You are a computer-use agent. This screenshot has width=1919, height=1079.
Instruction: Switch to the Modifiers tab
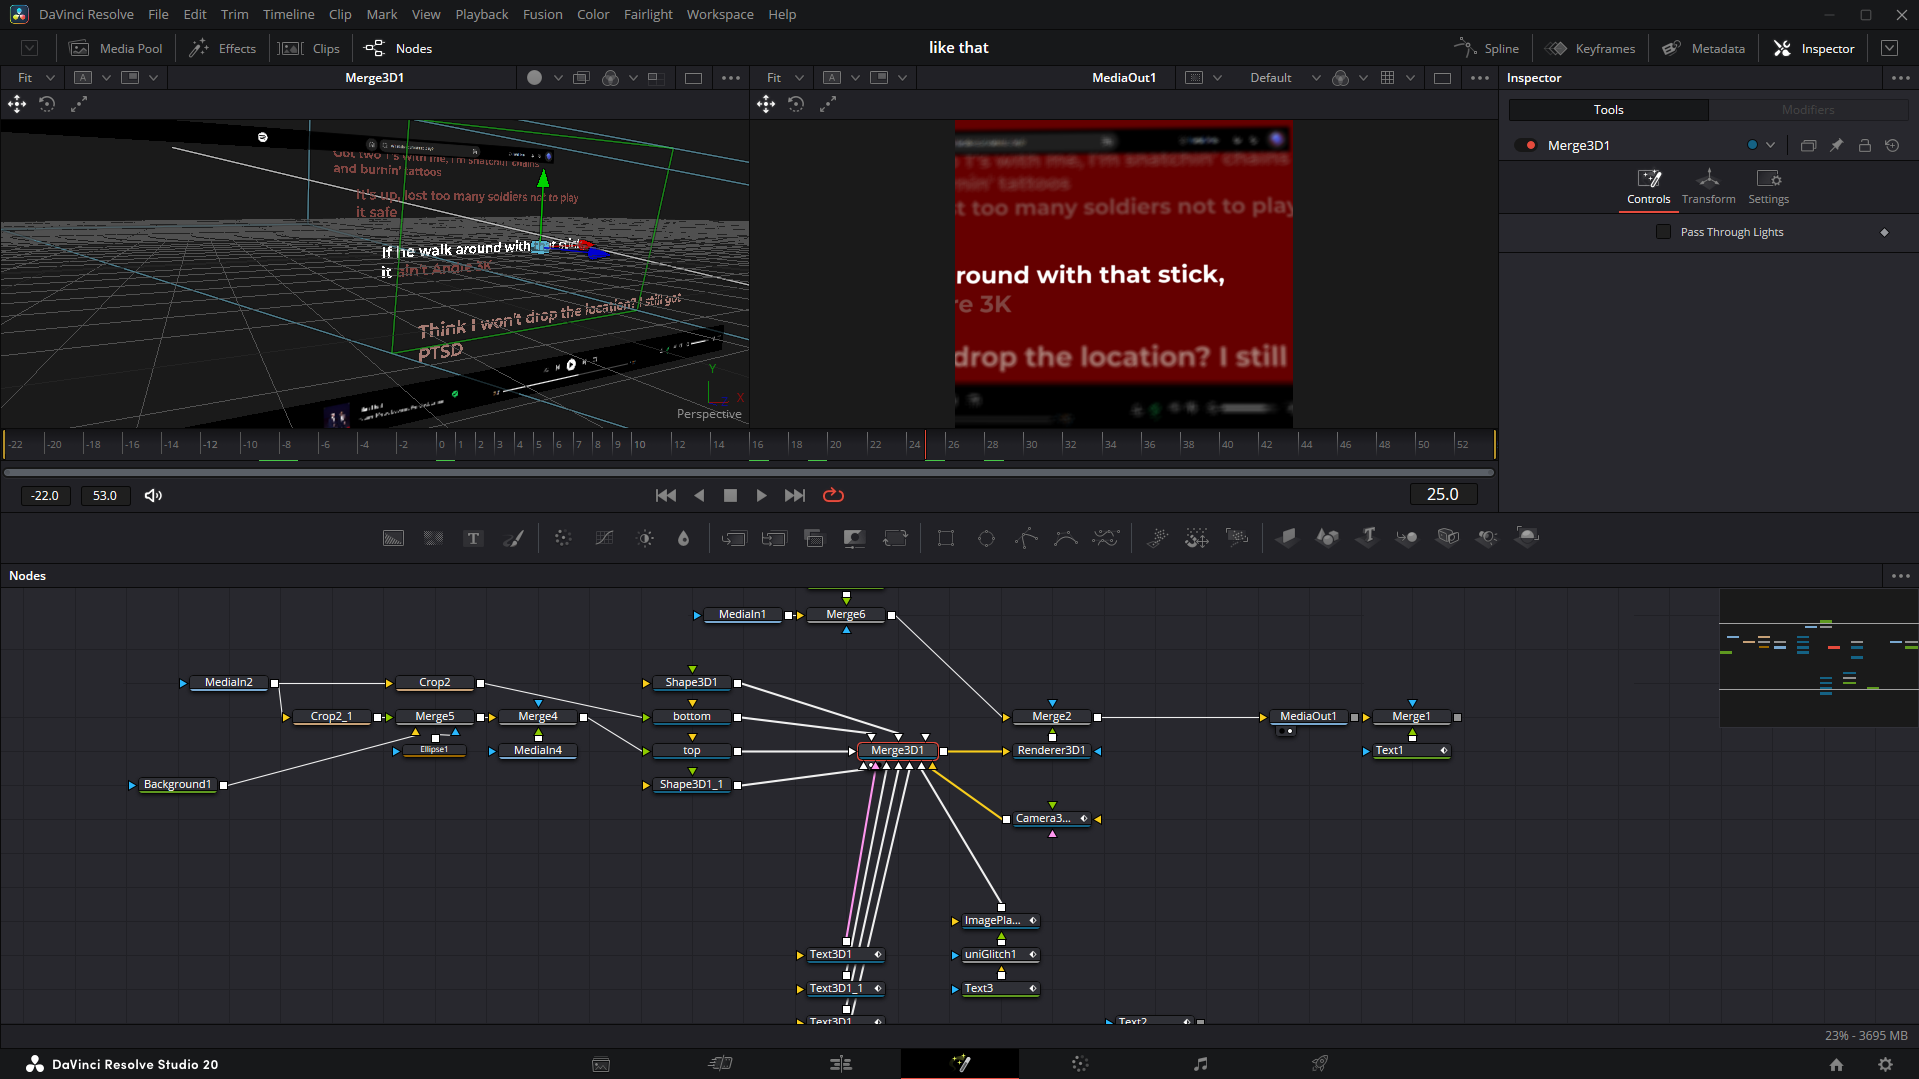click(x=1808, y=110)
